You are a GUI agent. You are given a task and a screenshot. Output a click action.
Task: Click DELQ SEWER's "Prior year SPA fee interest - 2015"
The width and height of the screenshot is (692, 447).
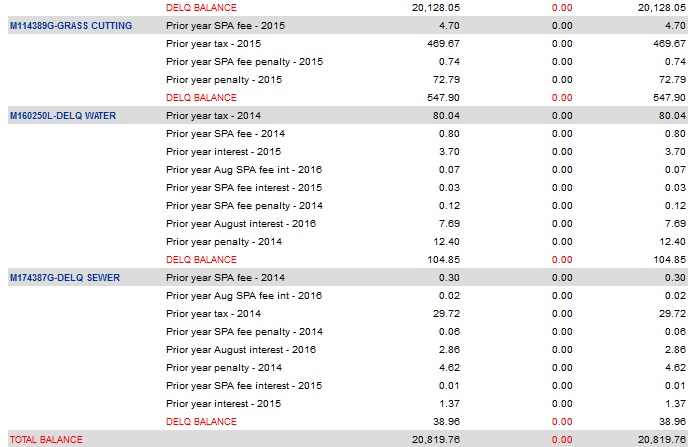pyautogui.click(x=244, y=385)
